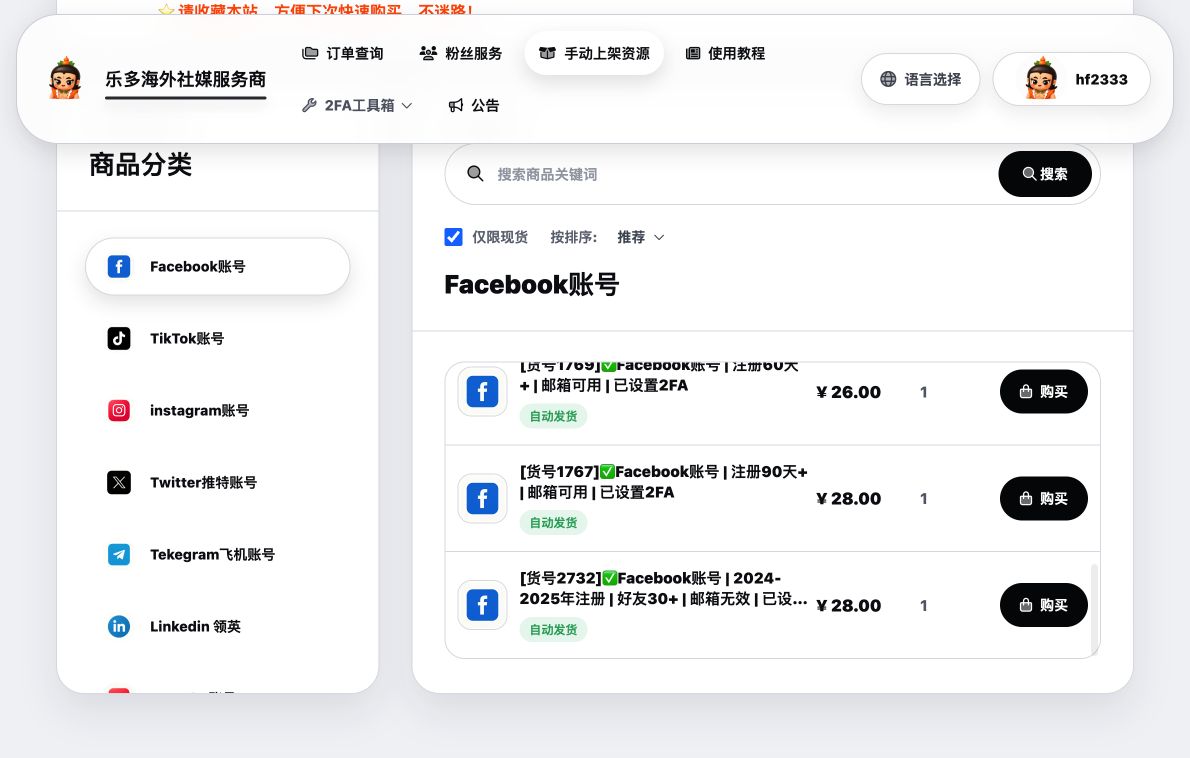The height and width of the screenshot is (758, 1190).
Task: Uncheck the 仅限现货 in-stock checkbox
Action: [453, 237]
